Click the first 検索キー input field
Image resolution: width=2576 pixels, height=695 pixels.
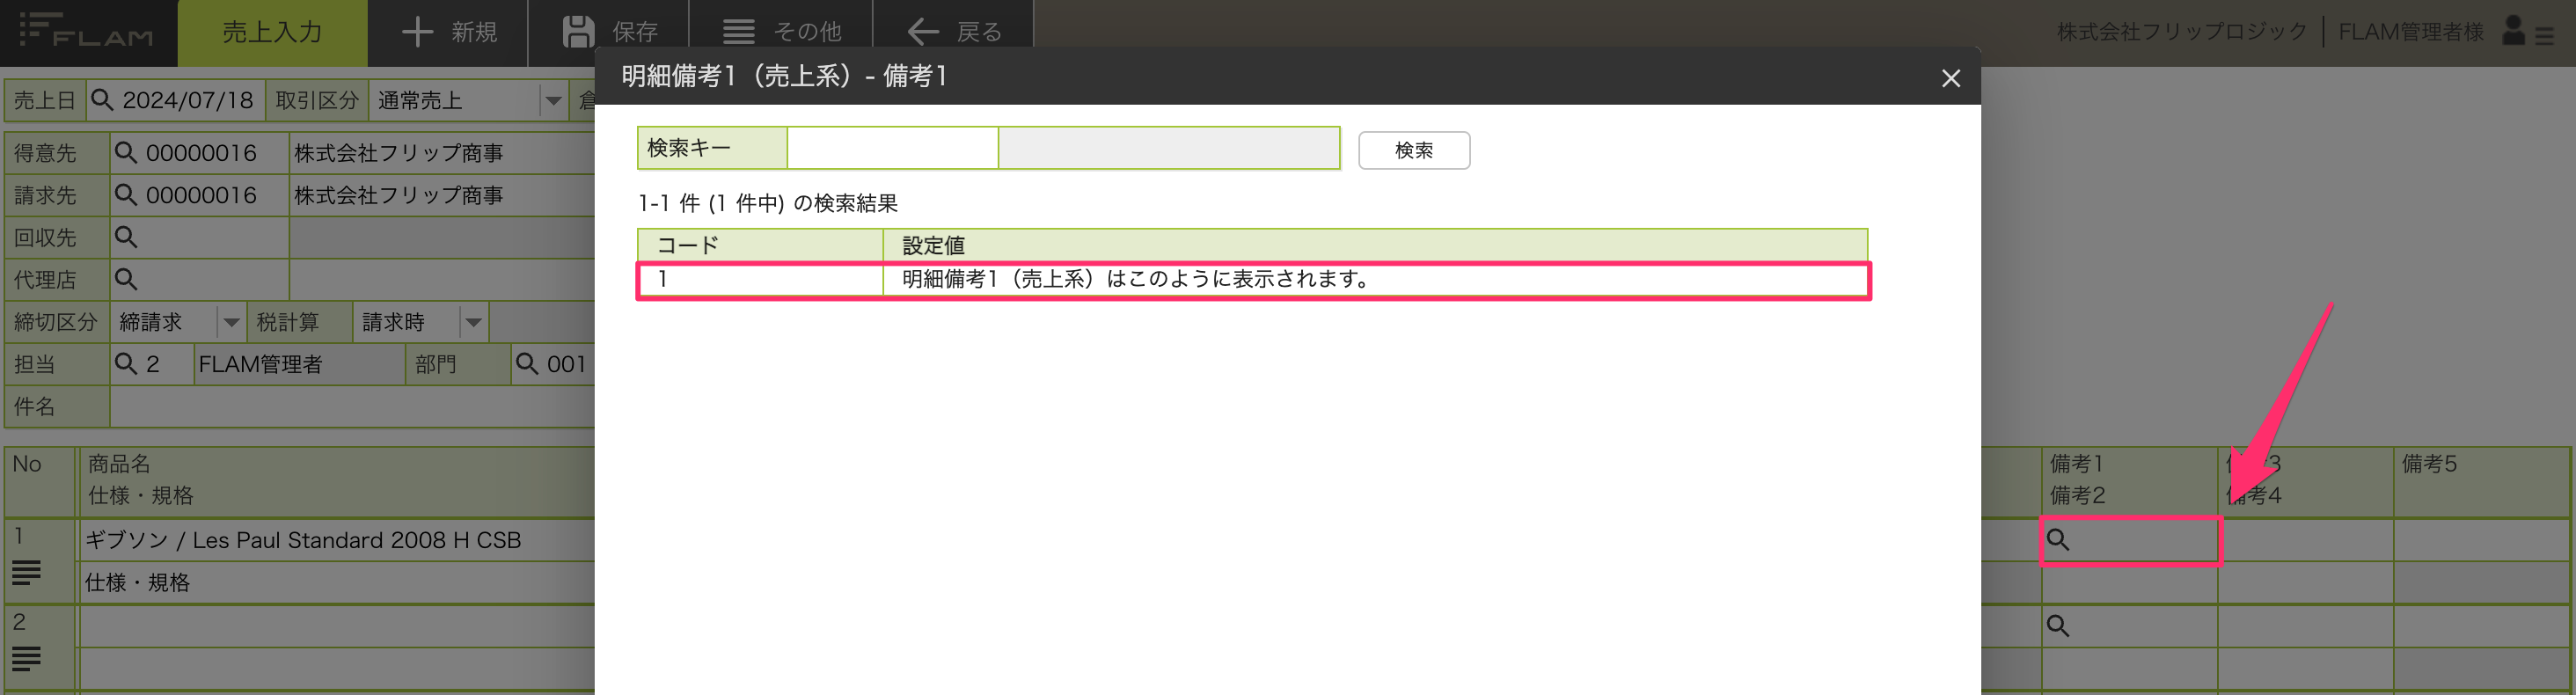tap(892, 148)
